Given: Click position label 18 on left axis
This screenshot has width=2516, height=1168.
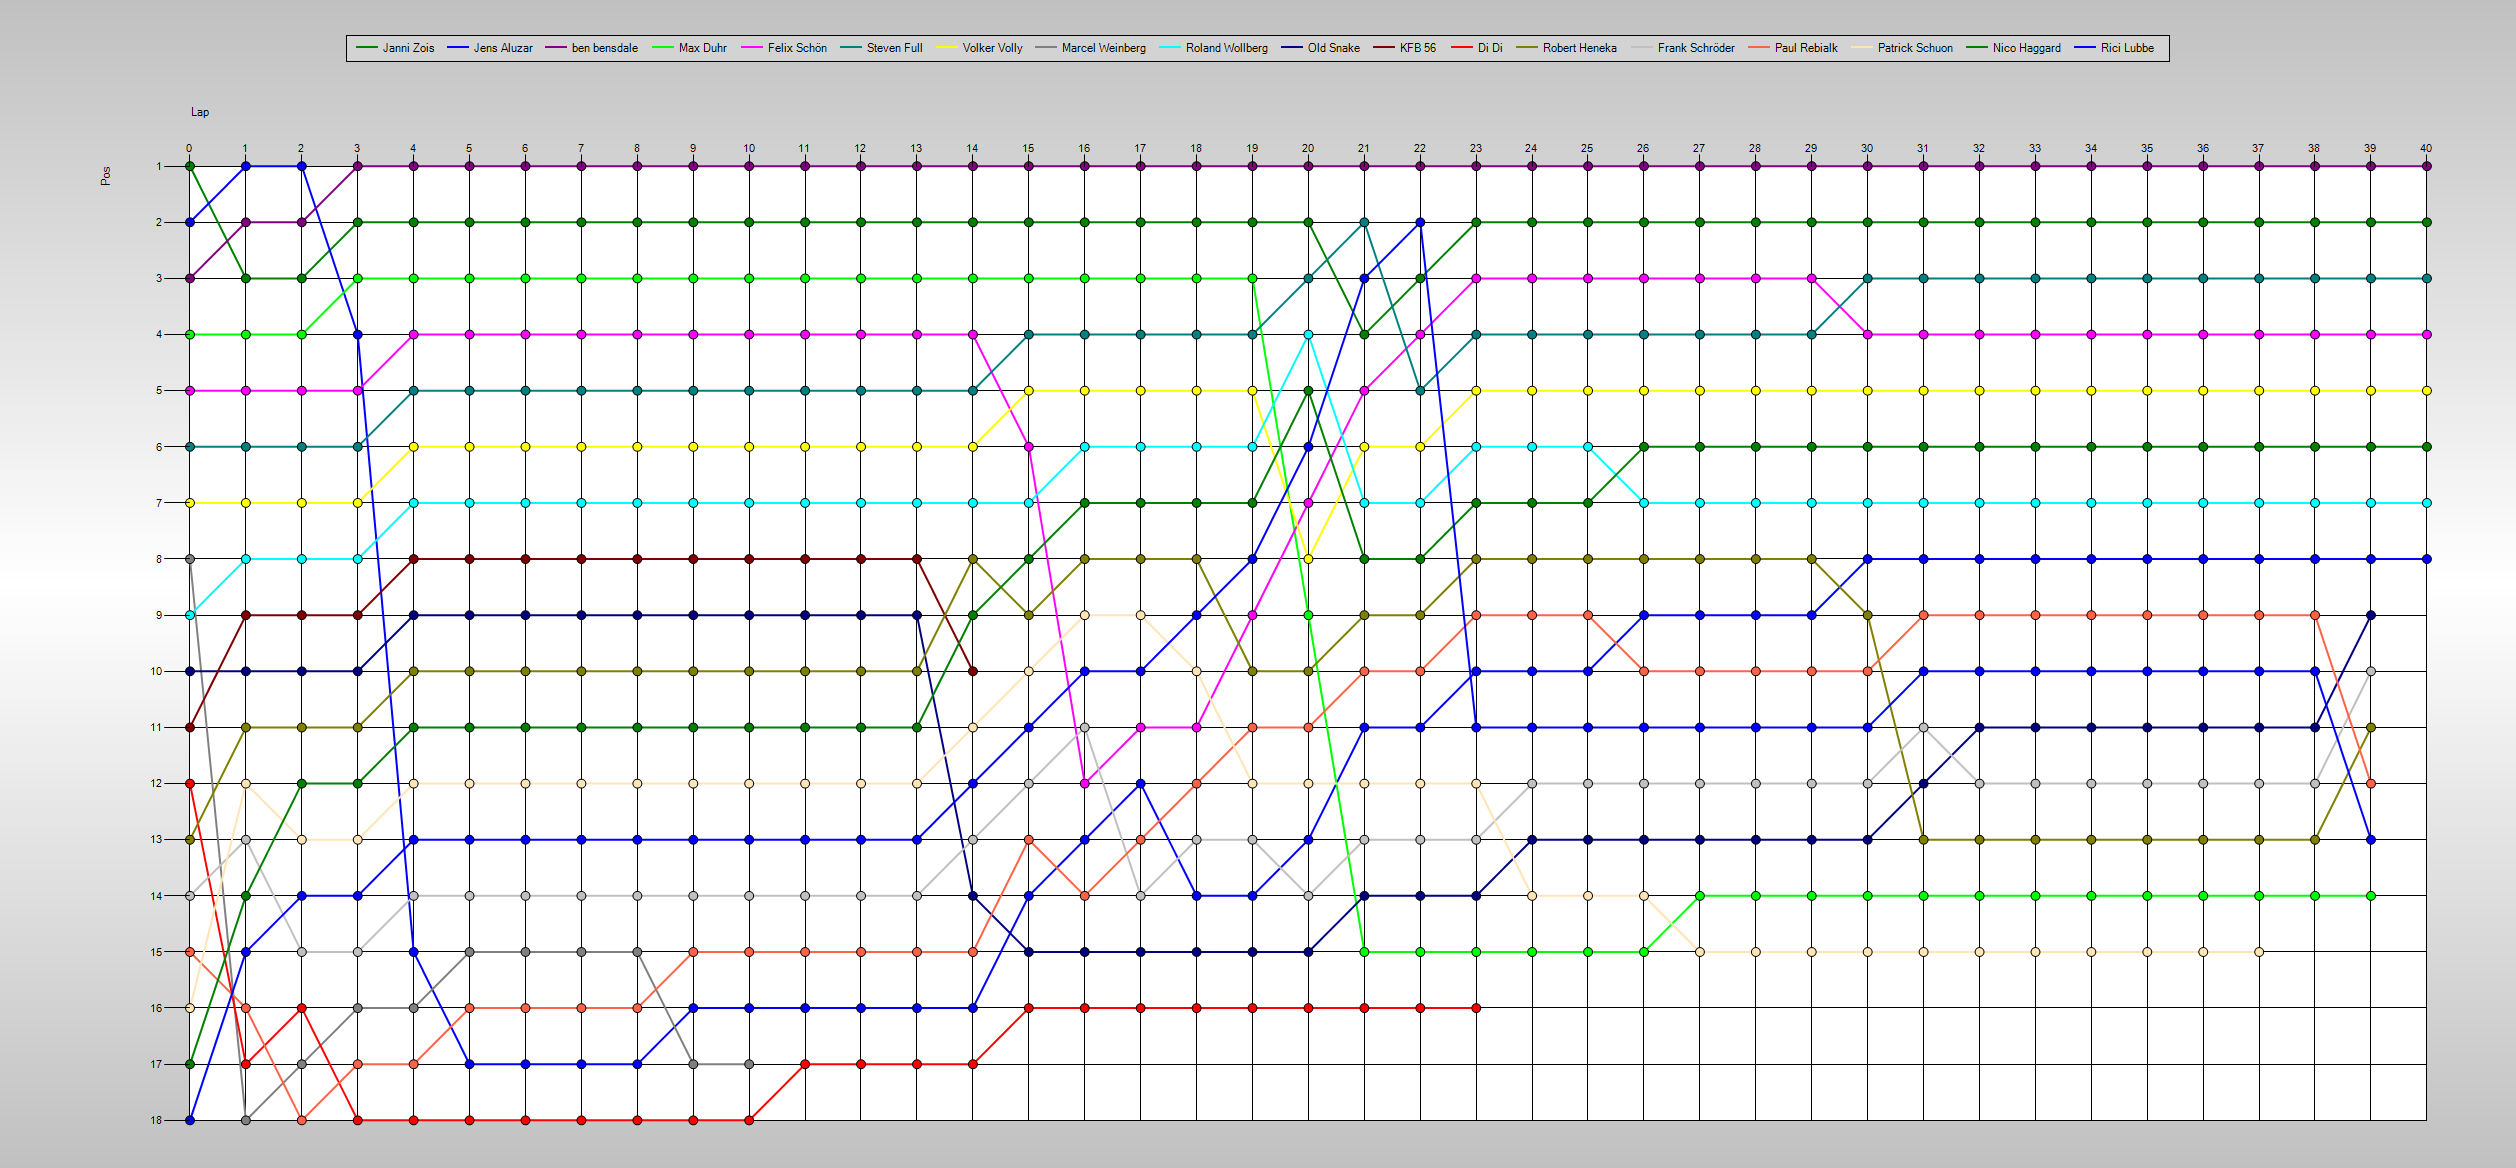Looking at the screenshot, I should coord(156,1120).
